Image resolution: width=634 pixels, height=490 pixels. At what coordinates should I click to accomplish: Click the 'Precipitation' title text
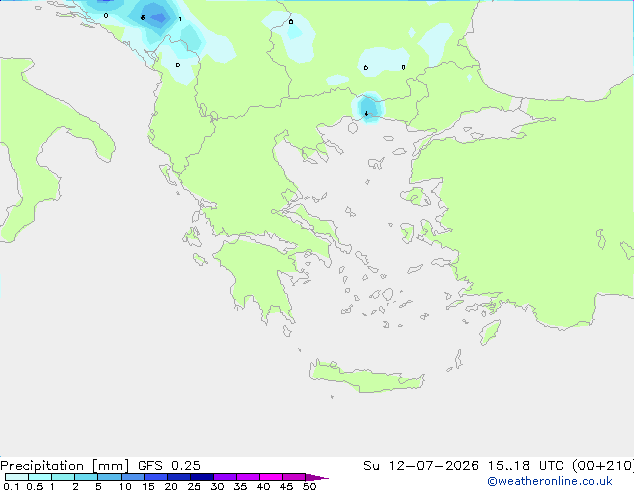[x=42, y=466]
